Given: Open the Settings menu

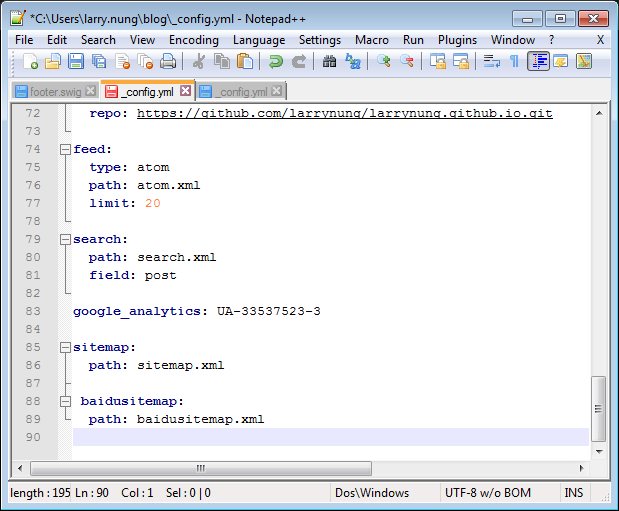Looking at the screenshot, I should [x=320, y=40].
